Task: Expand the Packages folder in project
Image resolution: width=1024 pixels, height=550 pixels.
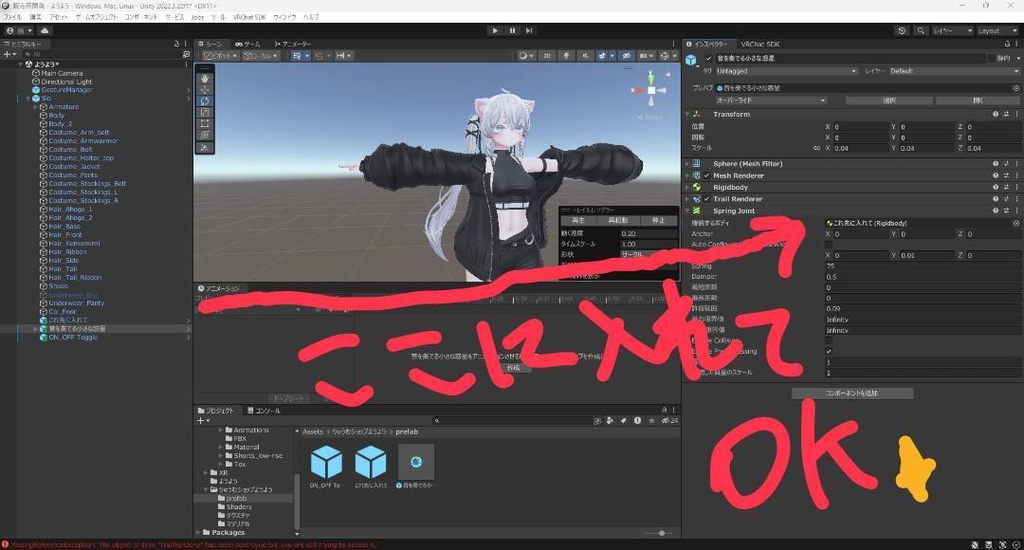Action: (x=199, y=532)
